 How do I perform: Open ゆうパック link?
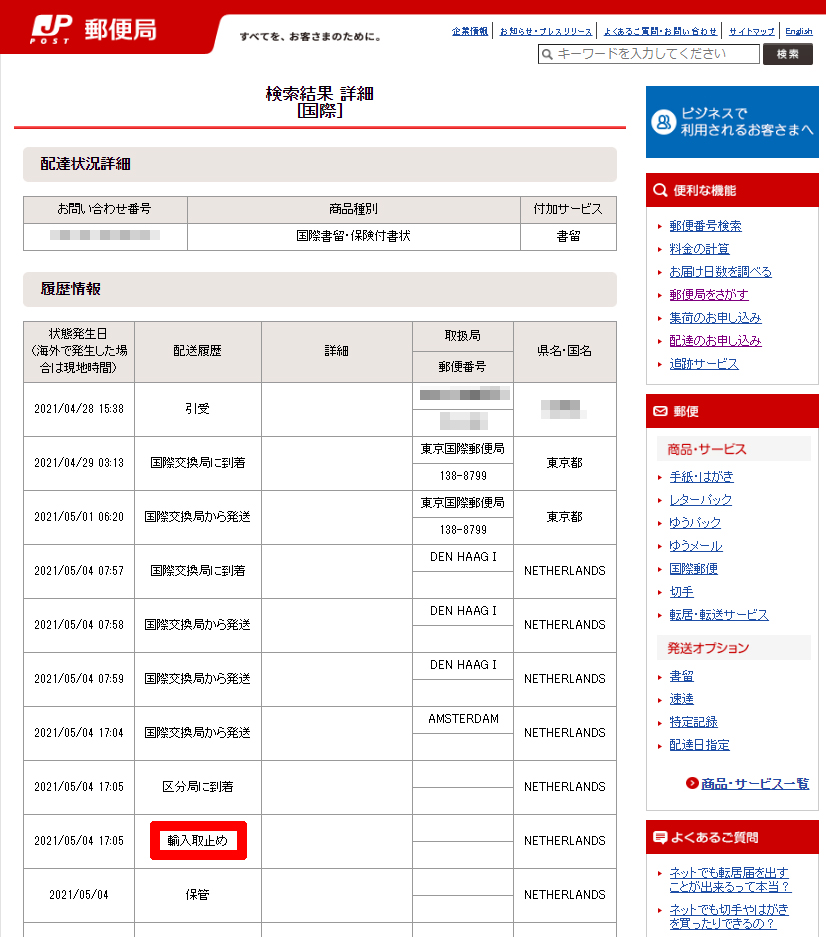coord(695,523)
